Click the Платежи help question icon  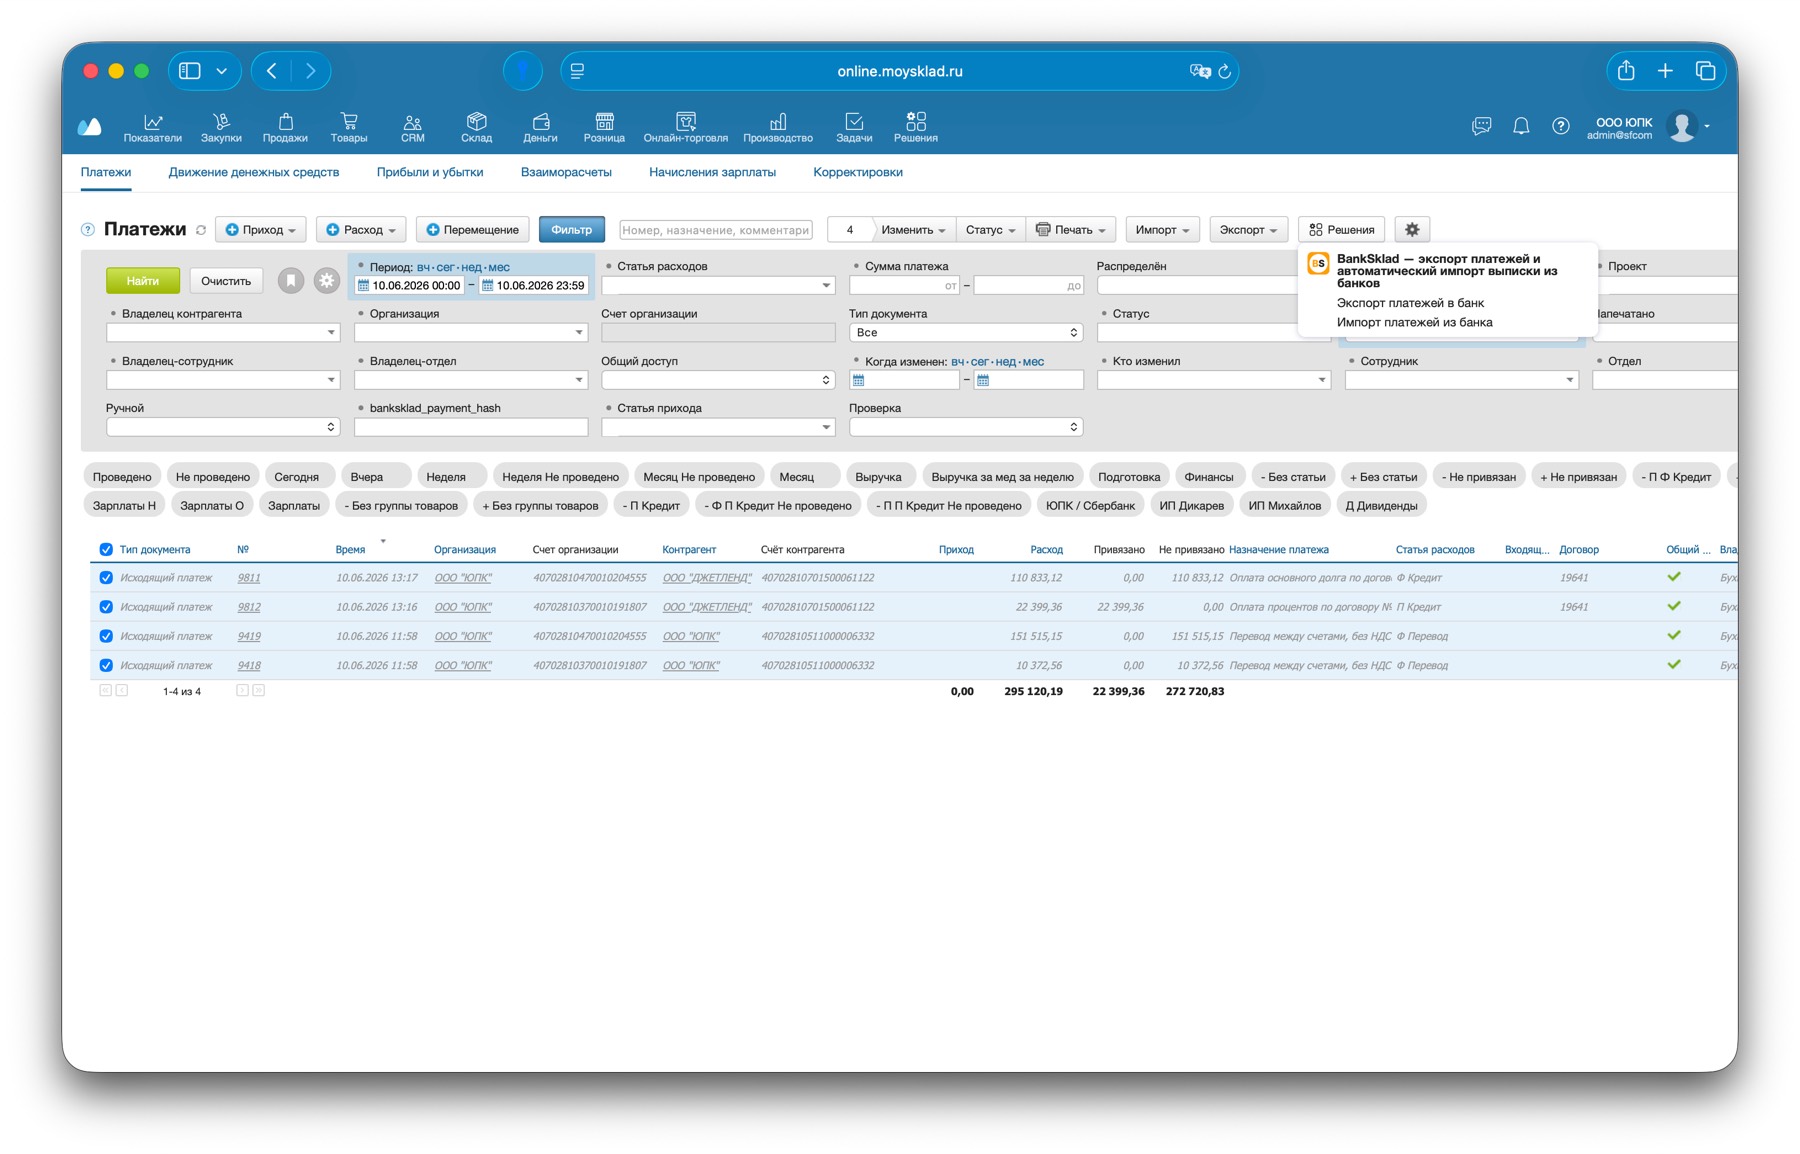pos(88,230)
